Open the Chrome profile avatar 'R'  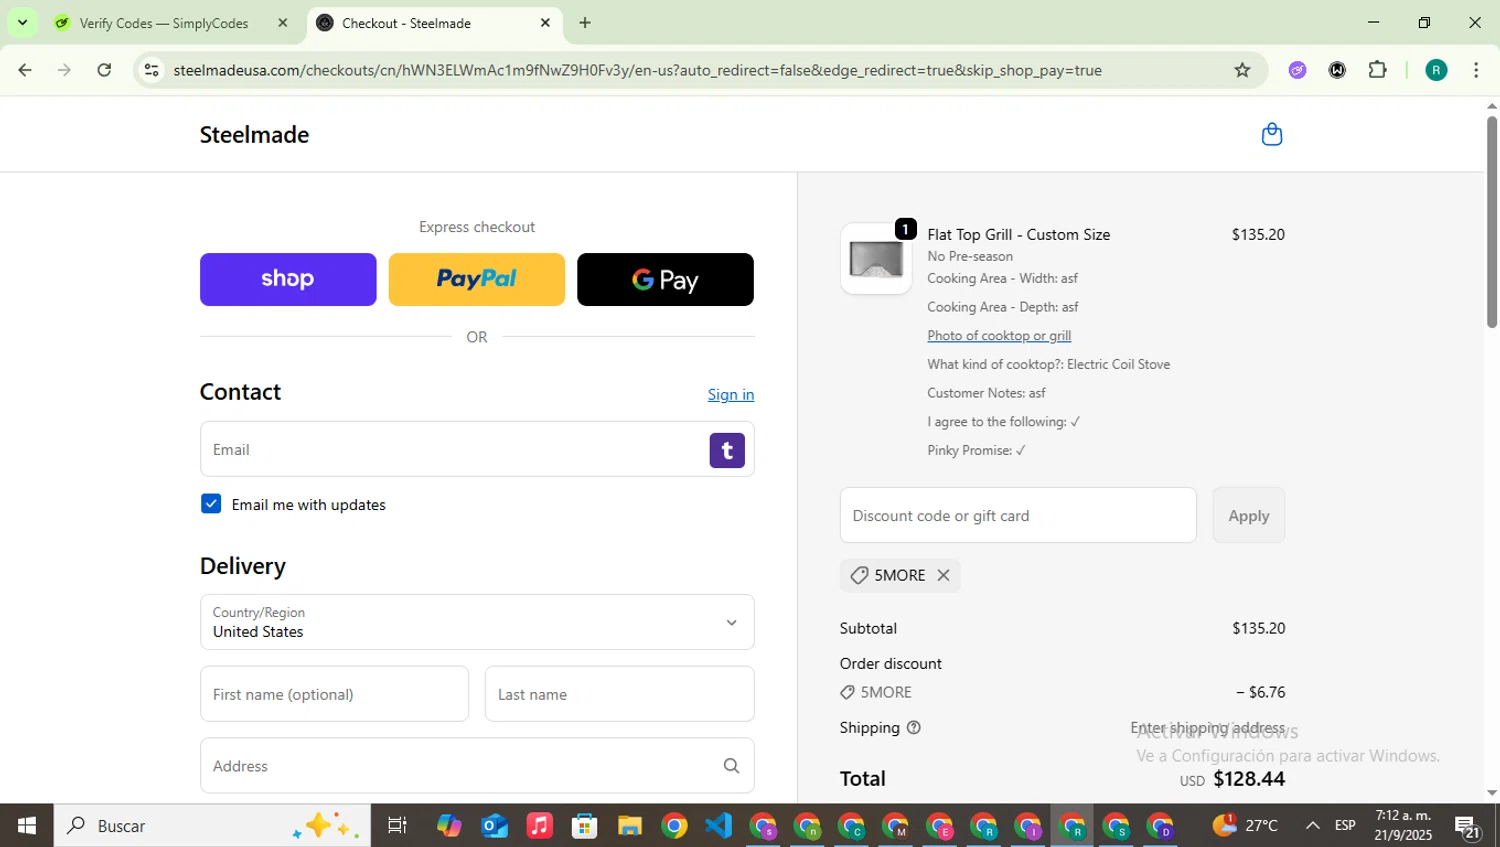pos(1436,70)
